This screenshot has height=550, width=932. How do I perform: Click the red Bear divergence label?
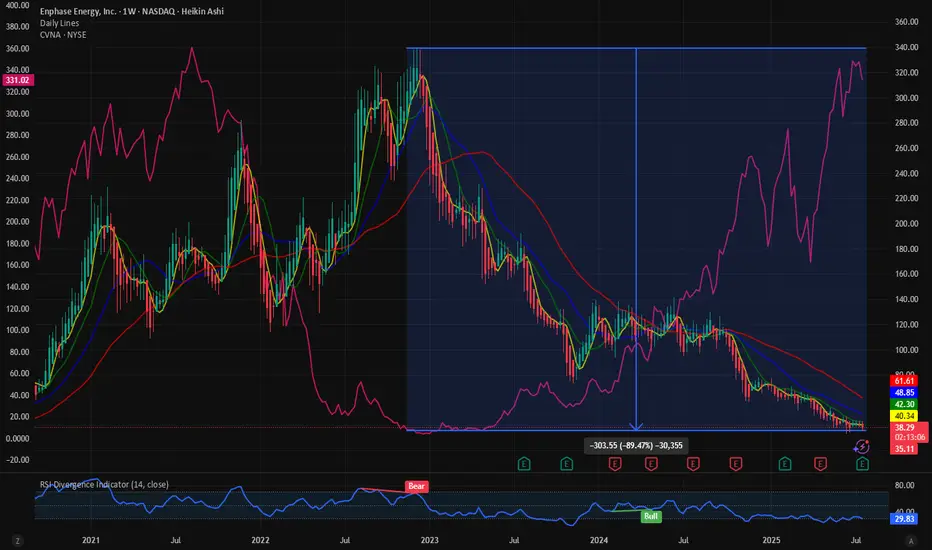click(416, 486)
